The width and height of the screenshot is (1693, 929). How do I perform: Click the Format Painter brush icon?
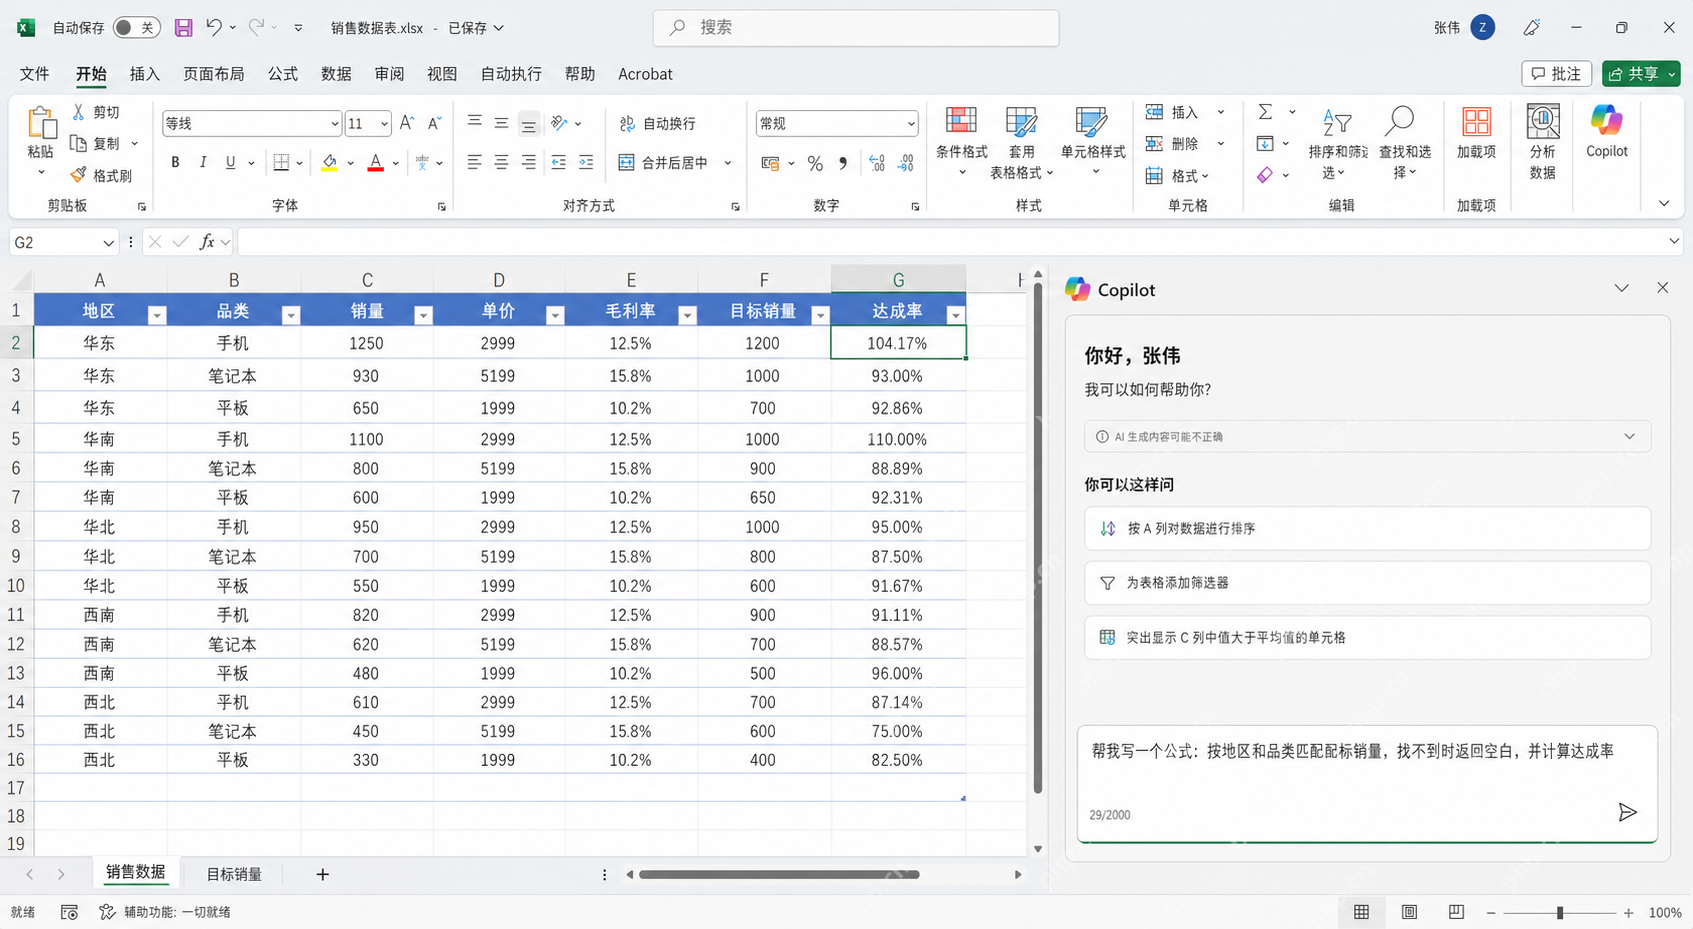(x=78, y=175)
